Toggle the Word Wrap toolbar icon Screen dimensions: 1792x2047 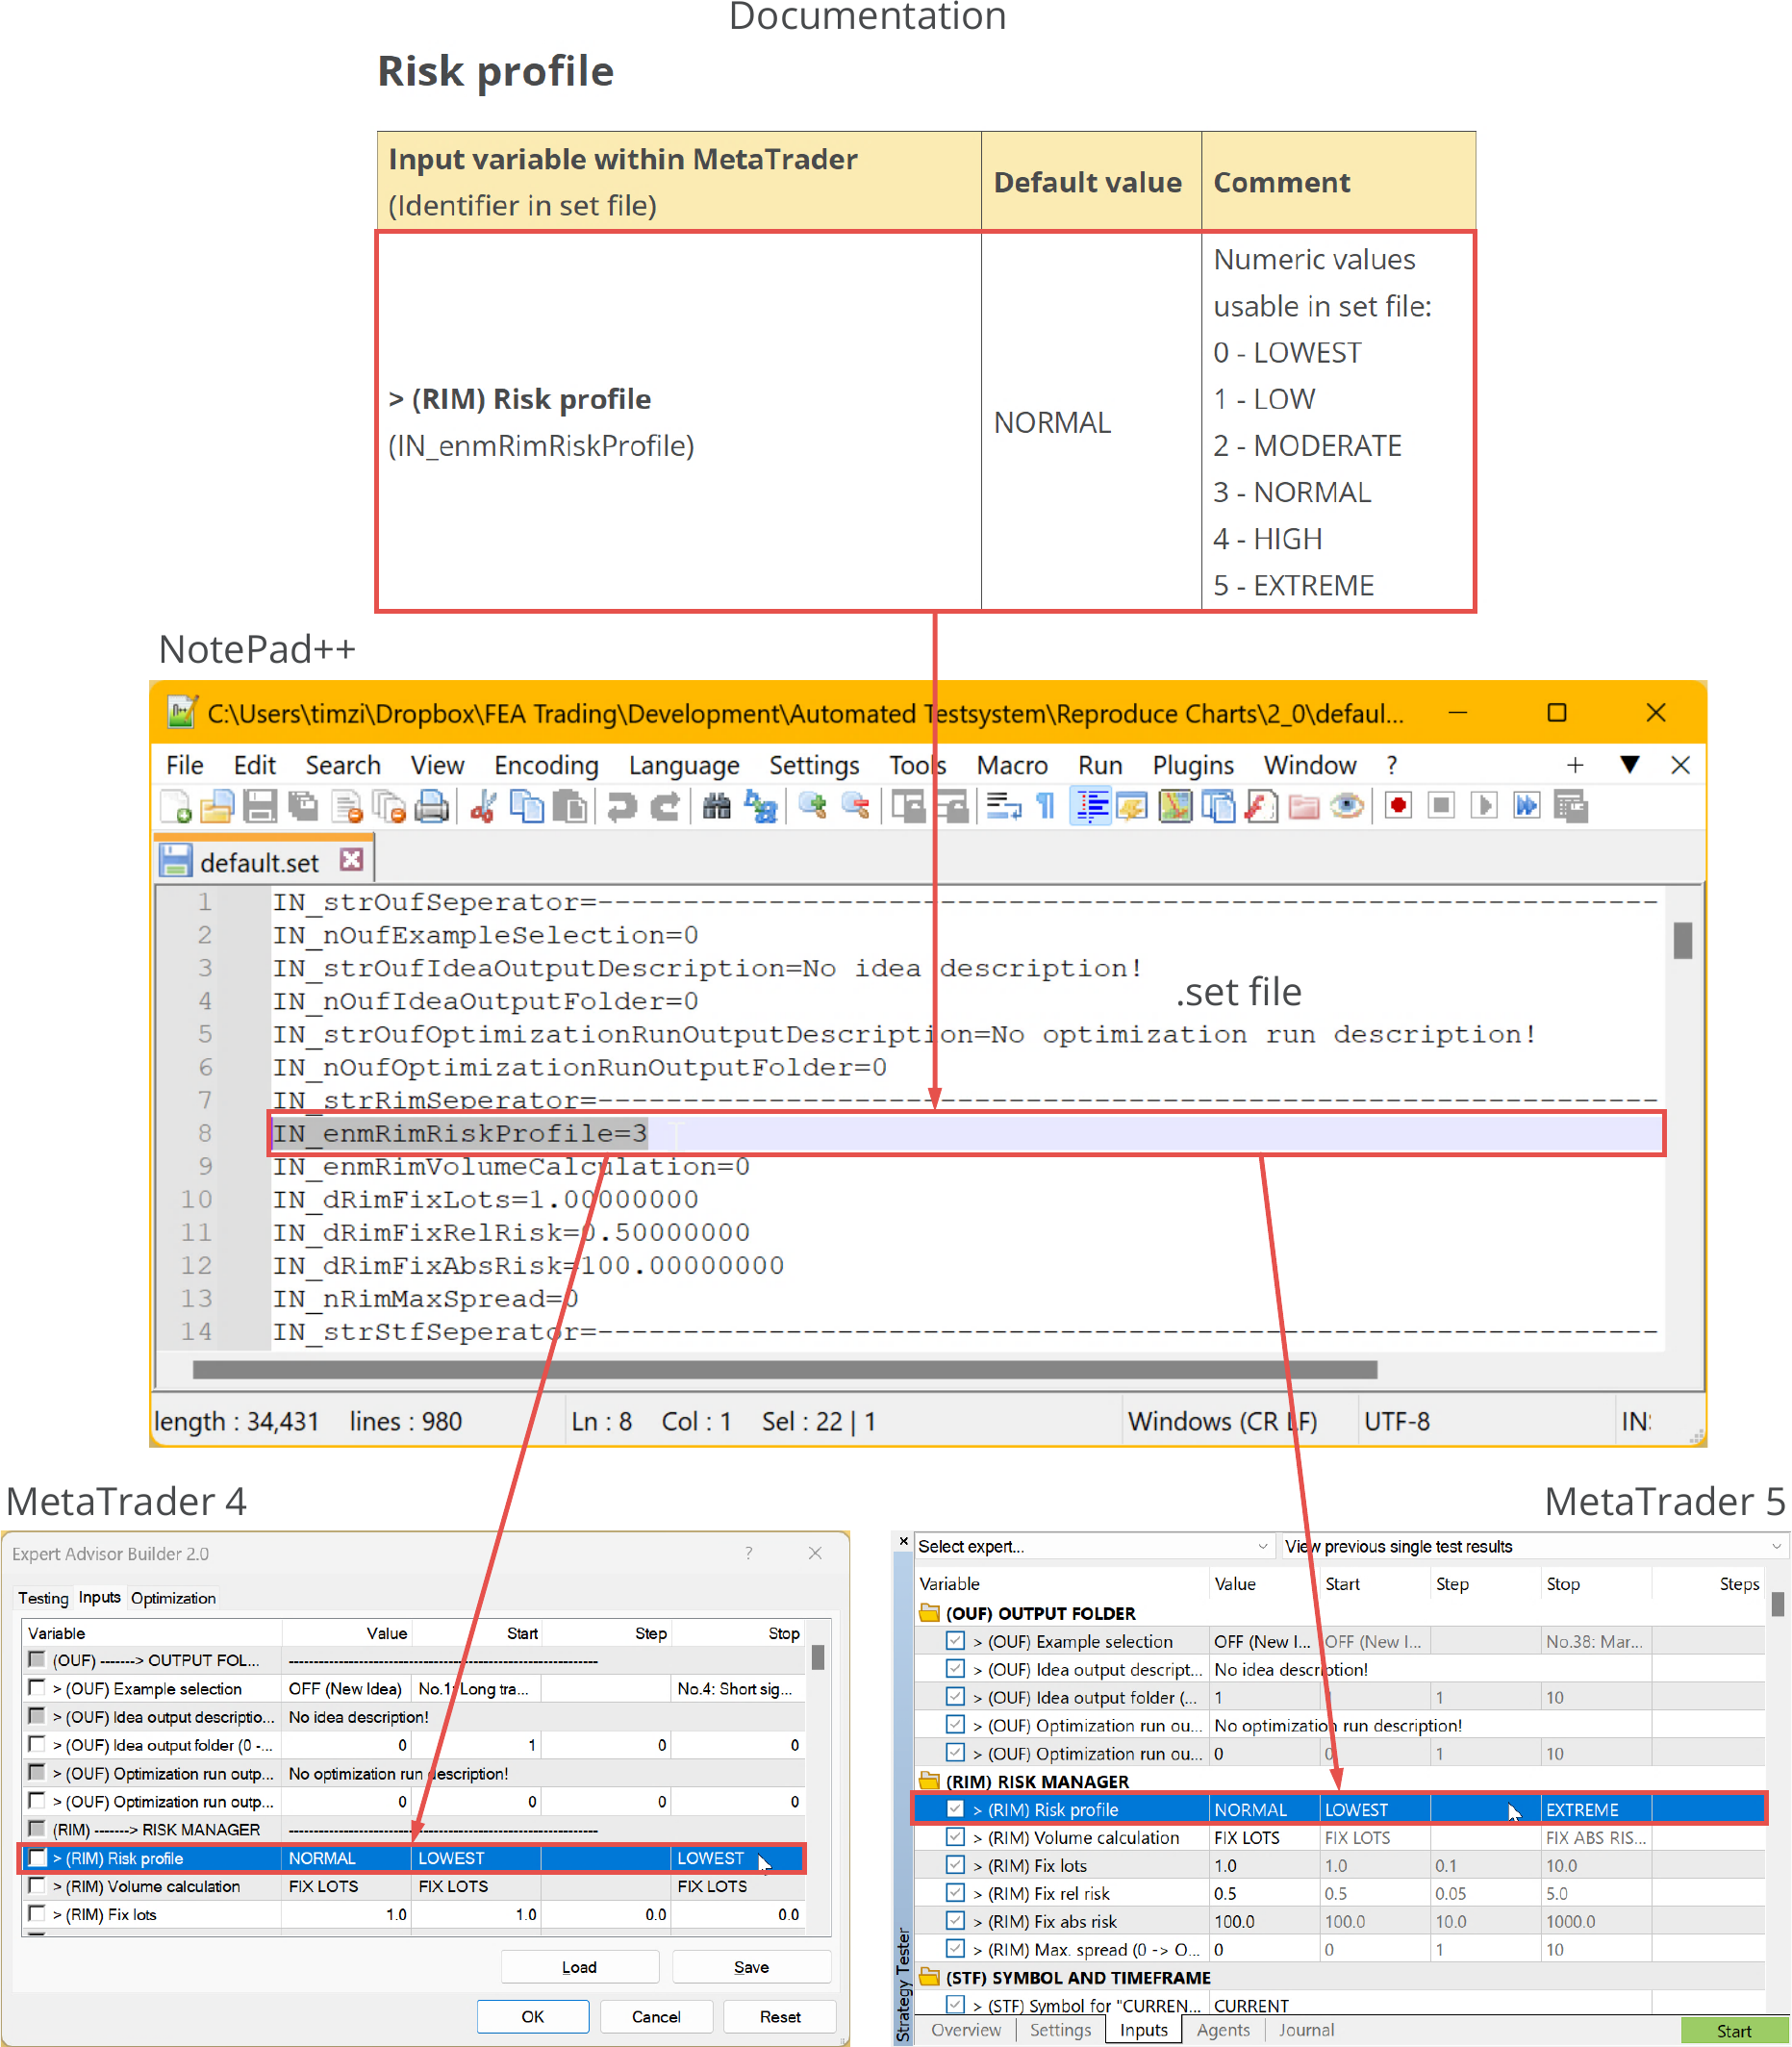click(x=1003, y=806)
